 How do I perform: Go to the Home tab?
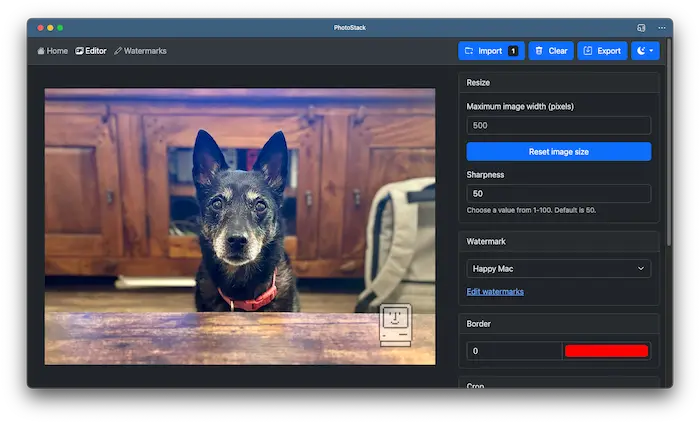click(53, 51)
